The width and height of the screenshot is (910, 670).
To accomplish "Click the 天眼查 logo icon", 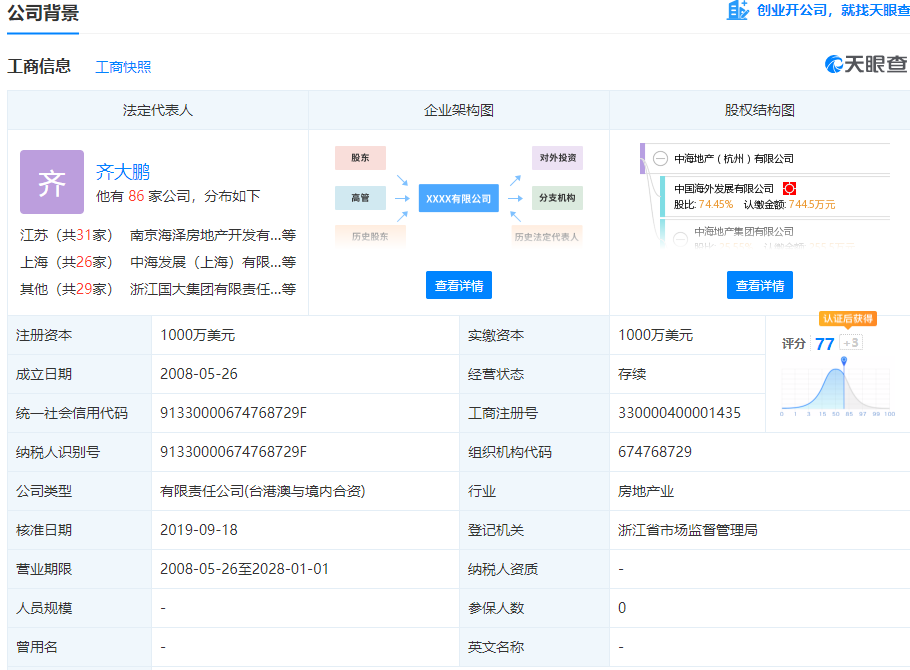I will [834, 64].
